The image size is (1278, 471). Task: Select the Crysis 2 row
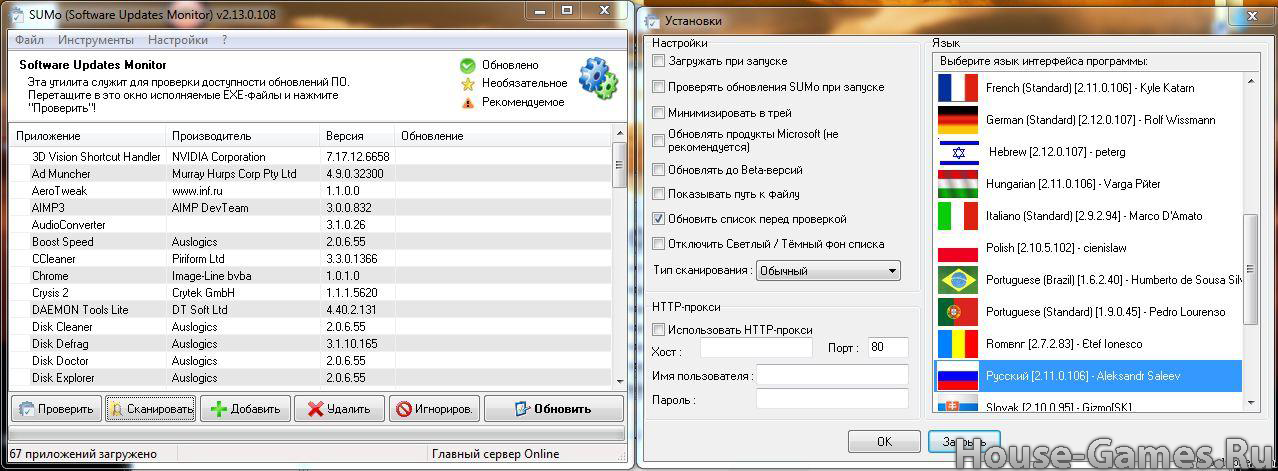(310, 293)
